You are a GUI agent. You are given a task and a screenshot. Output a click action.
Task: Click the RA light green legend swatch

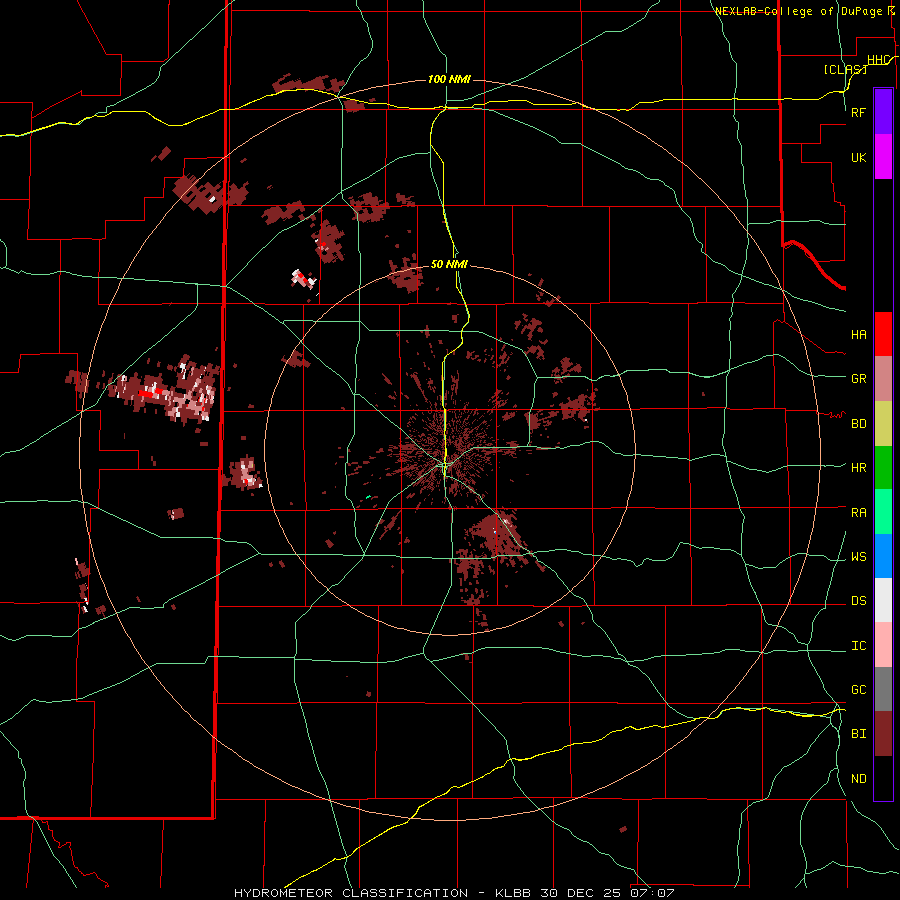pos(883,512)
